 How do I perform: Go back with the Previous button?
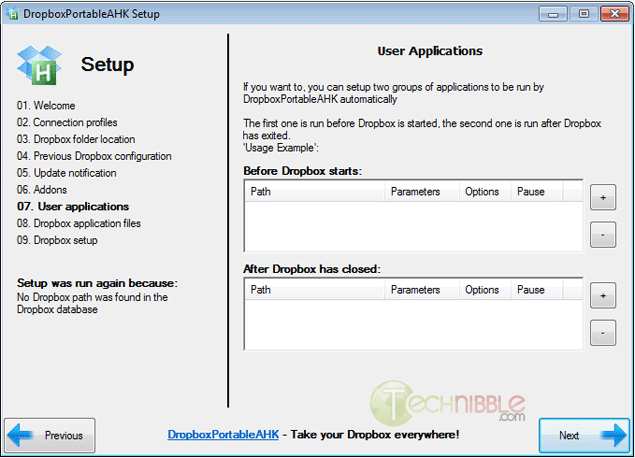click(50, 435)
